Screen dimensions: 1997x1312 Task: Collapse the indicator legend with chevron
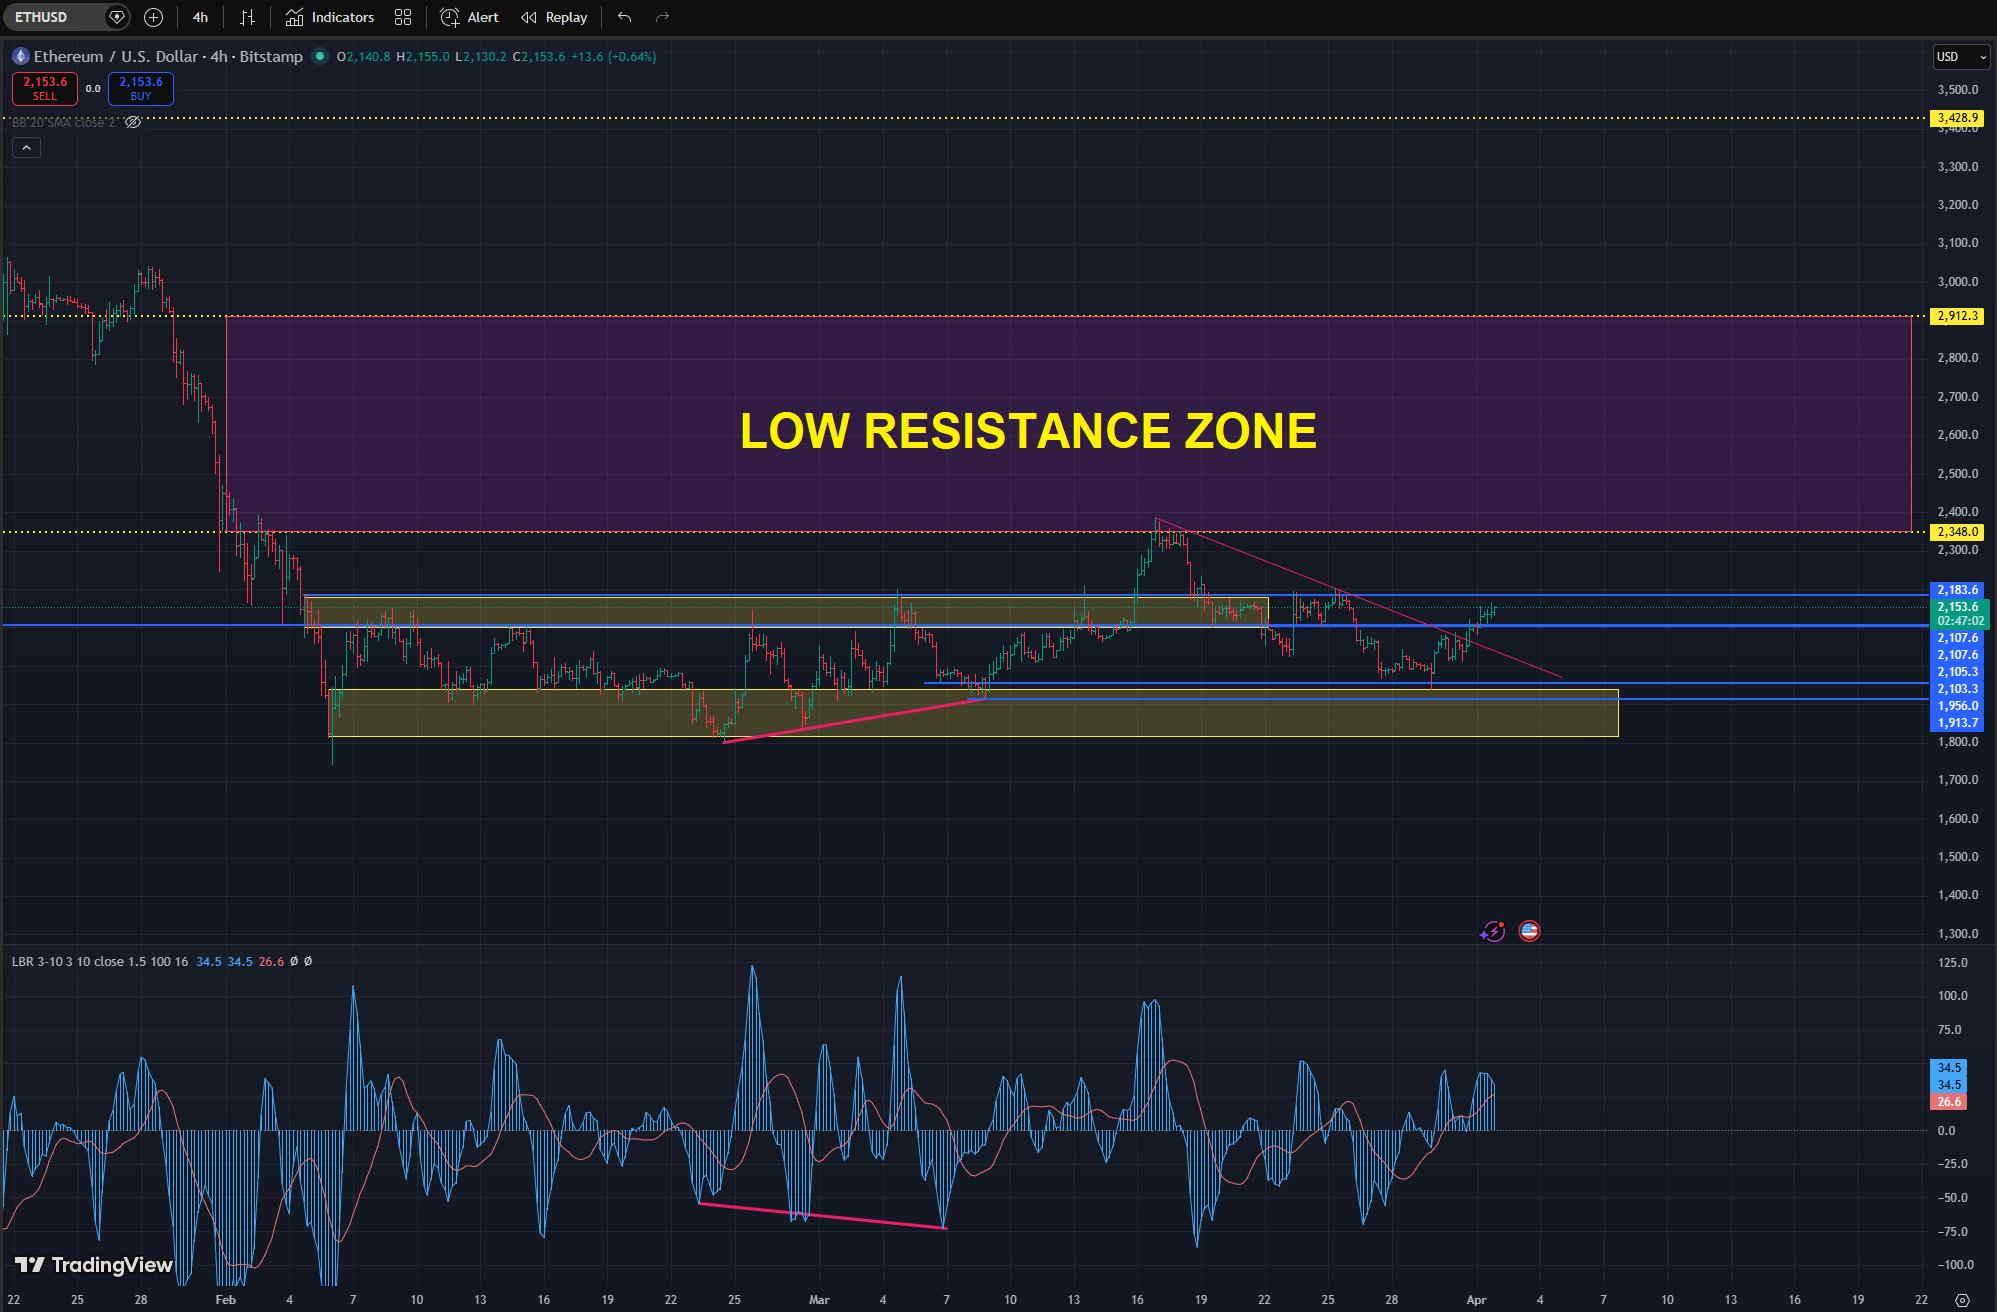26,148
